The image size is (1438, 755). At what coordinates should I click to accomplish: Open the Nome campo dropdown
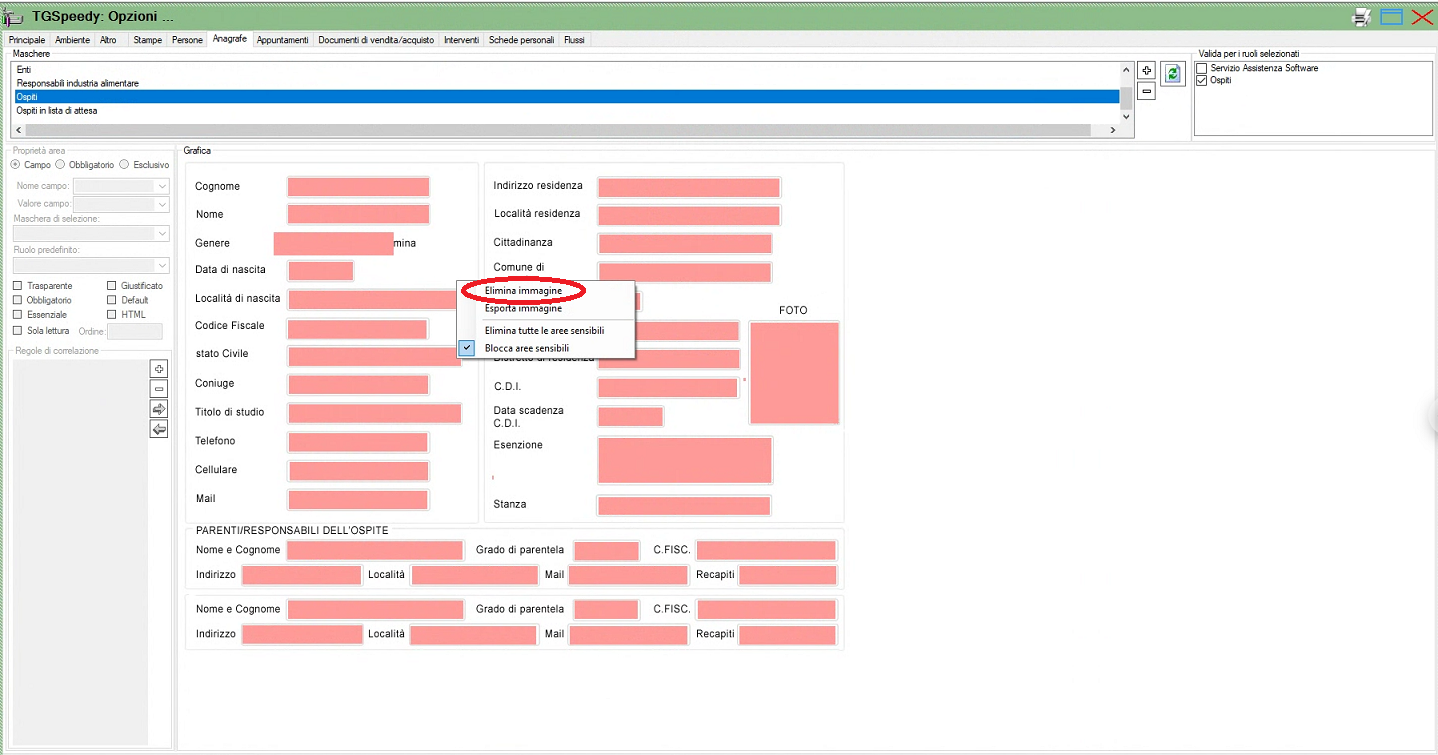162,186
